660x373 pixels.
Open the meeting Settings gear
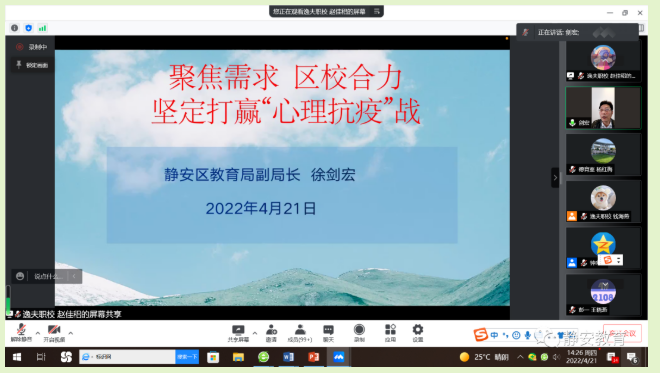[418, 333]
